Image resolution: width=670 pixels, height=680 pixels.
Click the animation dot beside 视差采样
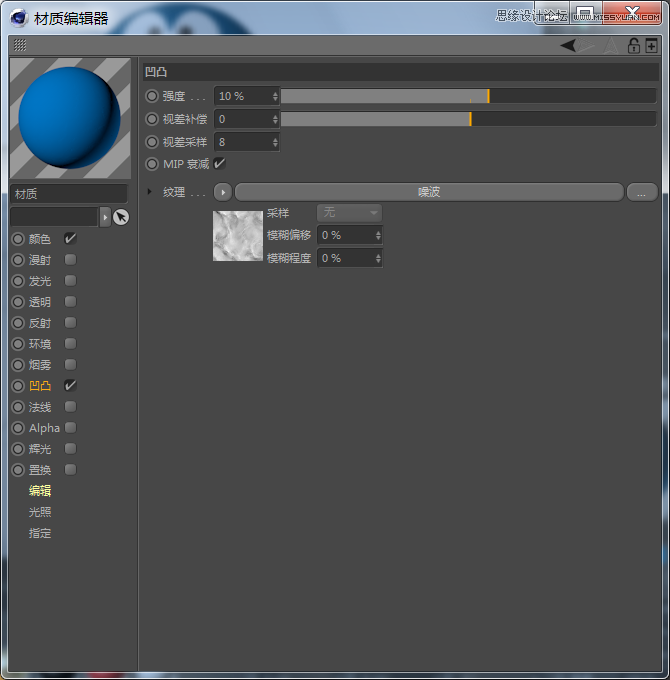(152, 142)
